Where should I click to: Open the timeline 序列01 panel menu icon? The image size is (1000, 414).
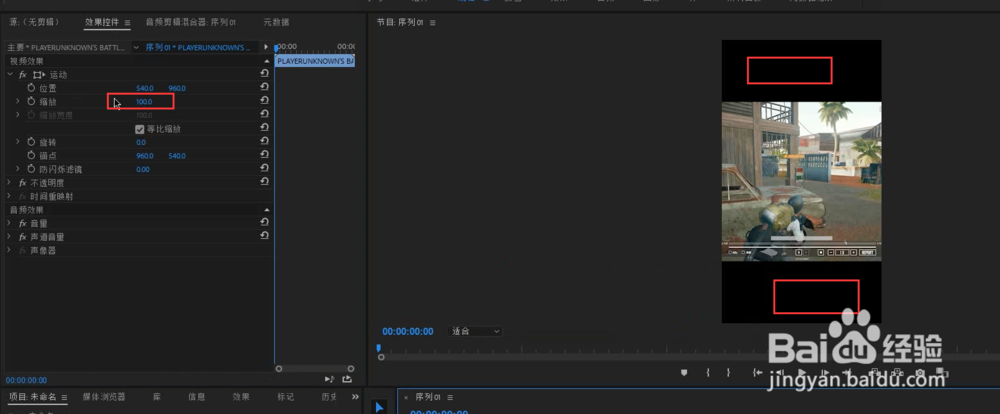tap(450, 397)
